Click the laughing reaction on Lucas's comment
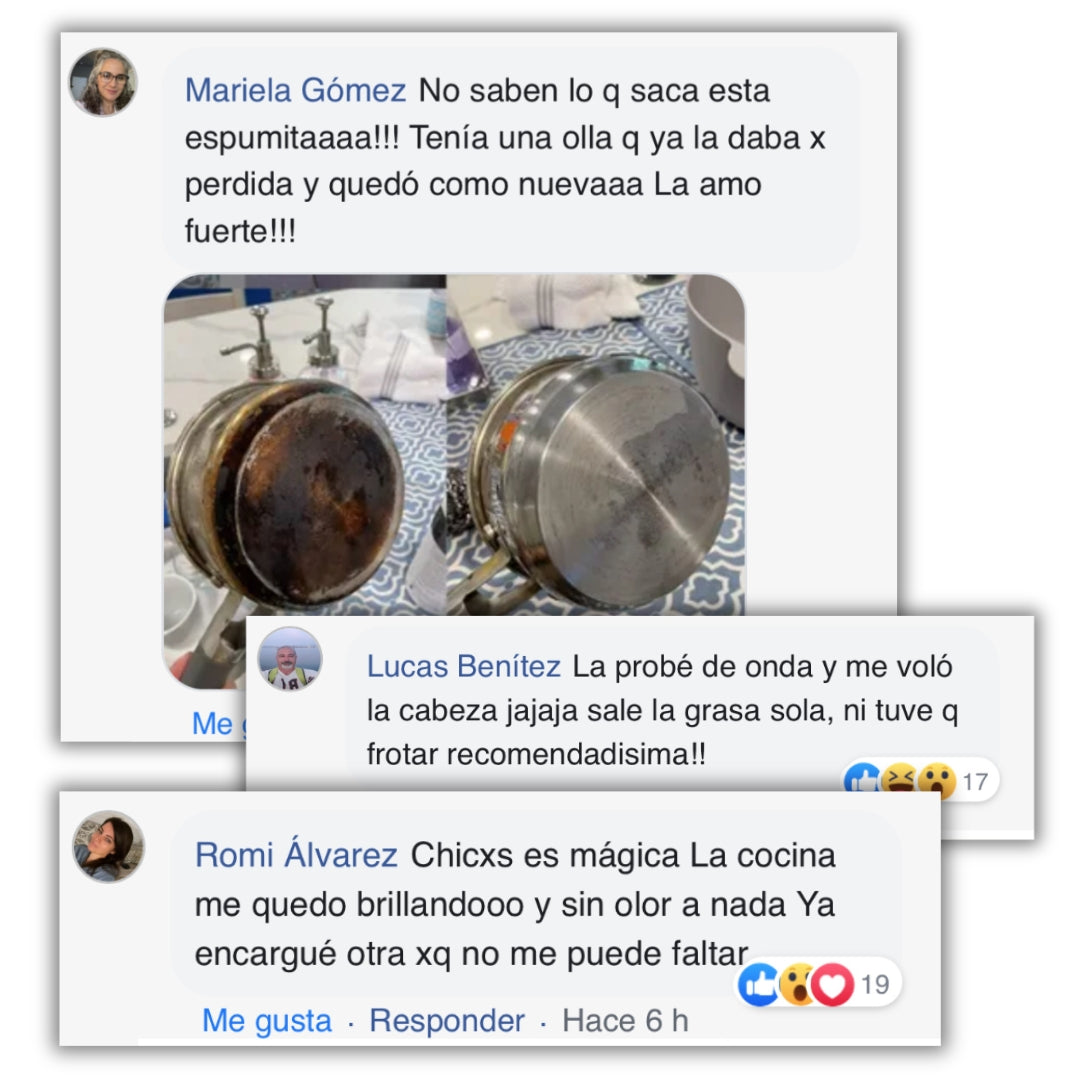Image resolution: width=1080 pixels, height=1080 pixels. click(x=899, y=780)
